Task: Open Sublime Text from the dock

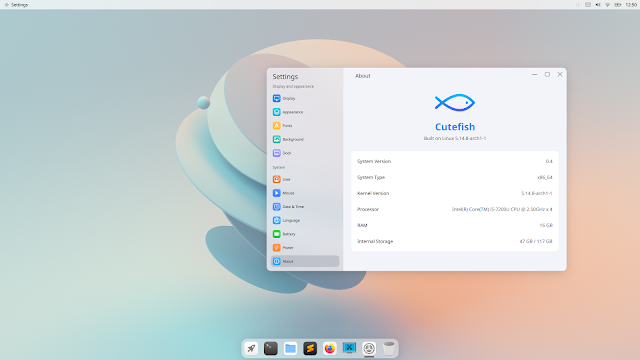Action: [x=310, y=348]
